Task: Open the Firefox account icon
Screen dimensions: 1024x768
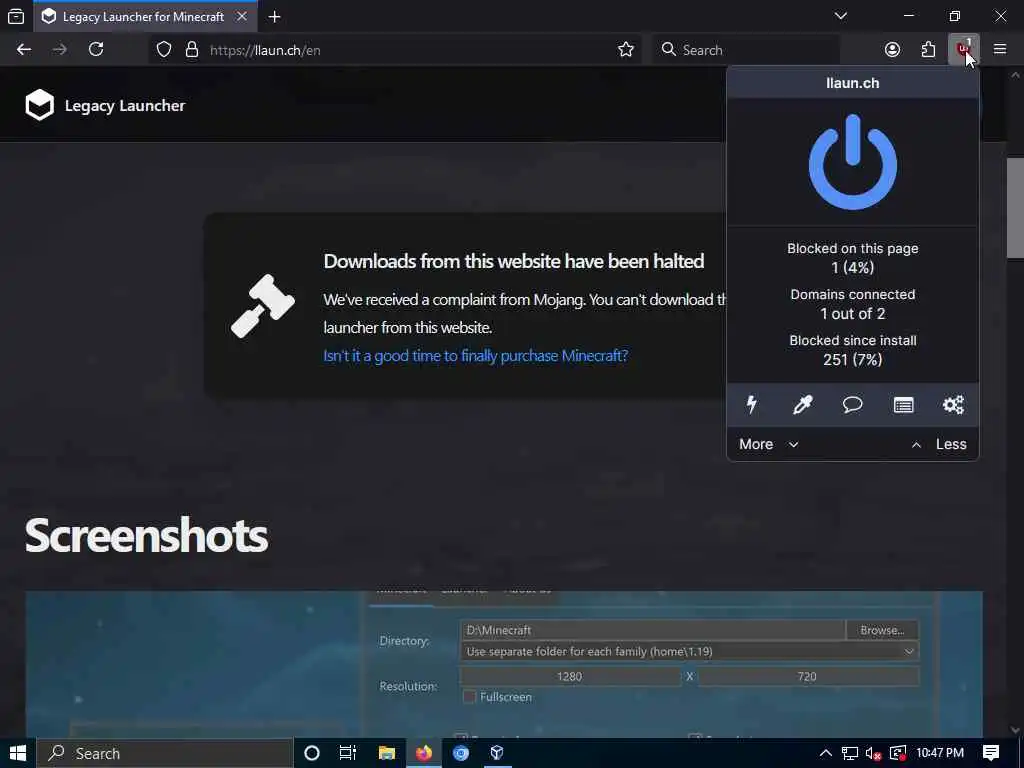Action: [x=892, y=50]
